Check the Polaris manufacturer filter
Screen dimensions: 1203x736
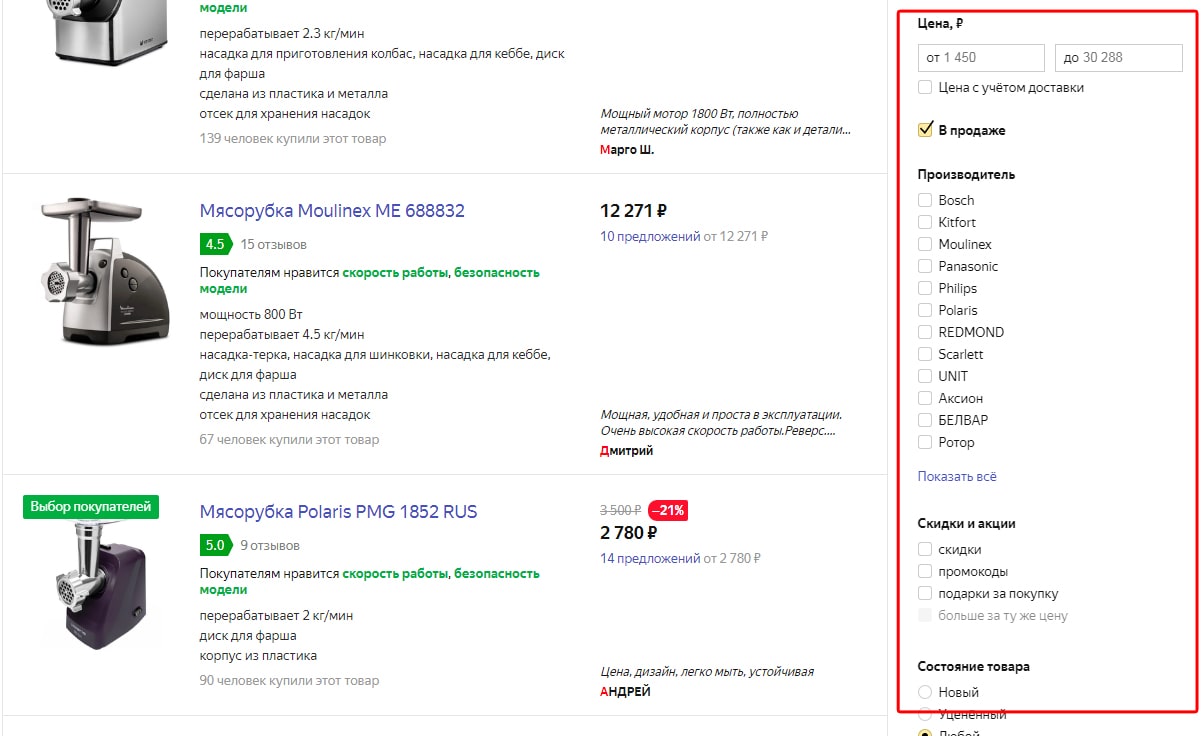coord(925,310)
